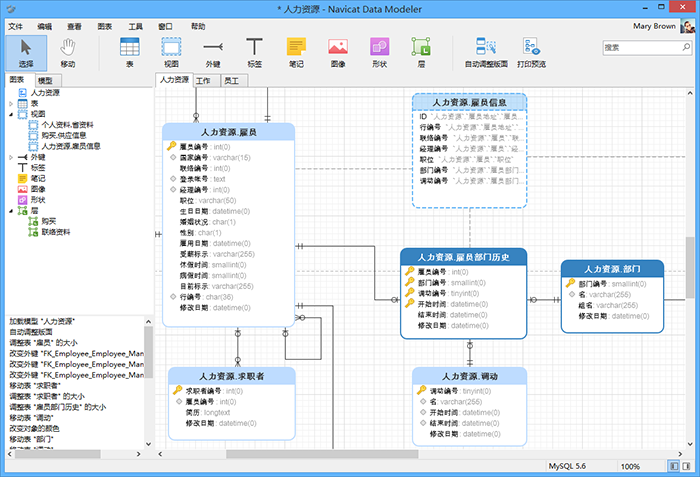Click the 表 table tool icon
The width and height of the screenshot is (700, 477).
tap(129, 53)
